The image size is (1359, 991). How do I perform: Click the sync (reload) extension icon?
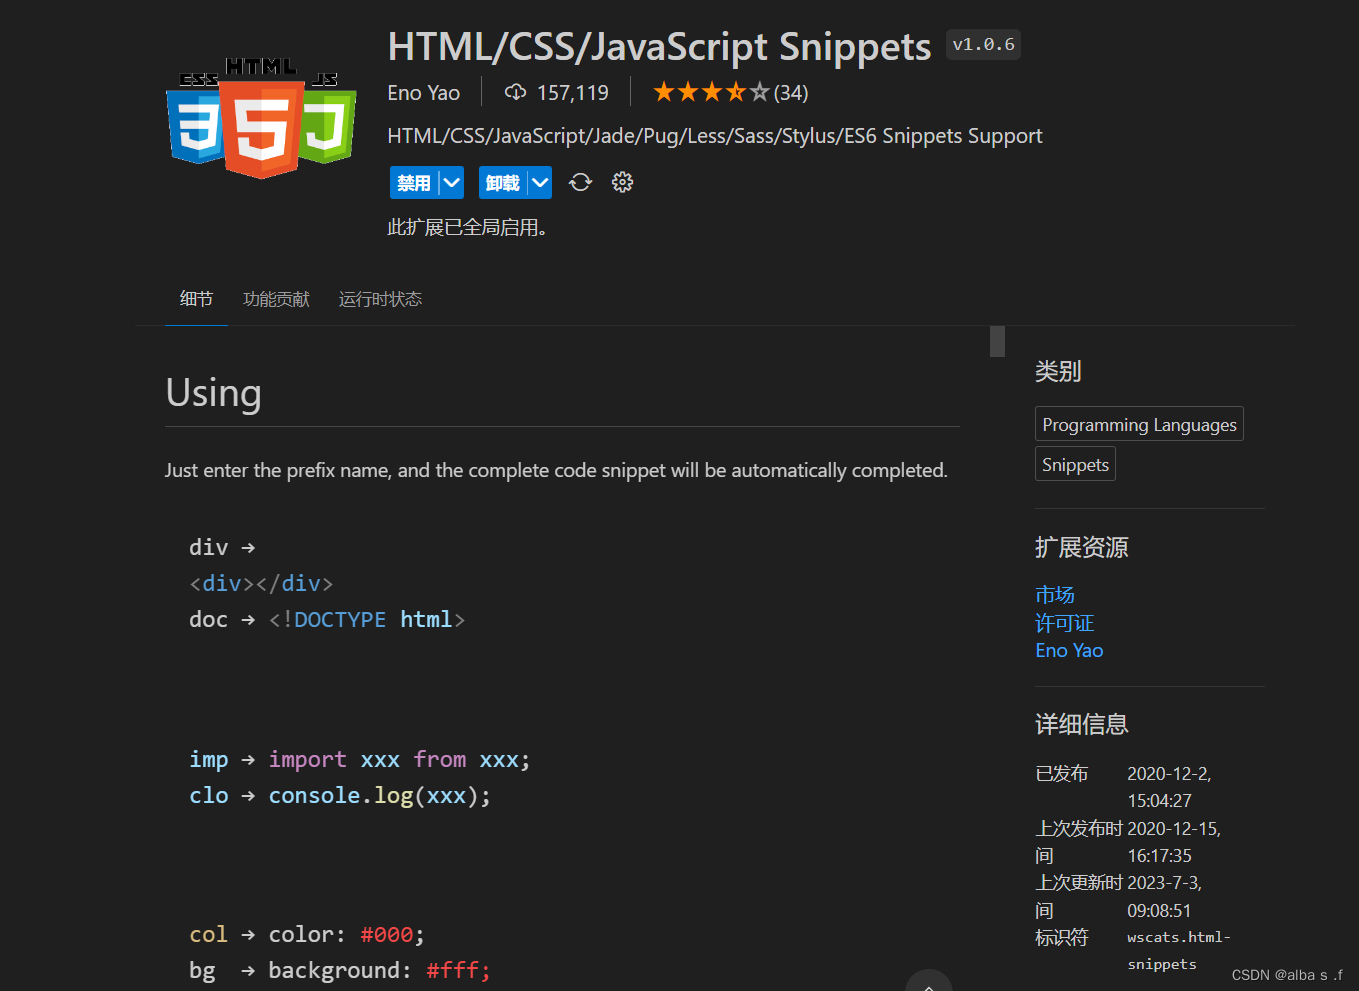(580, 182)
